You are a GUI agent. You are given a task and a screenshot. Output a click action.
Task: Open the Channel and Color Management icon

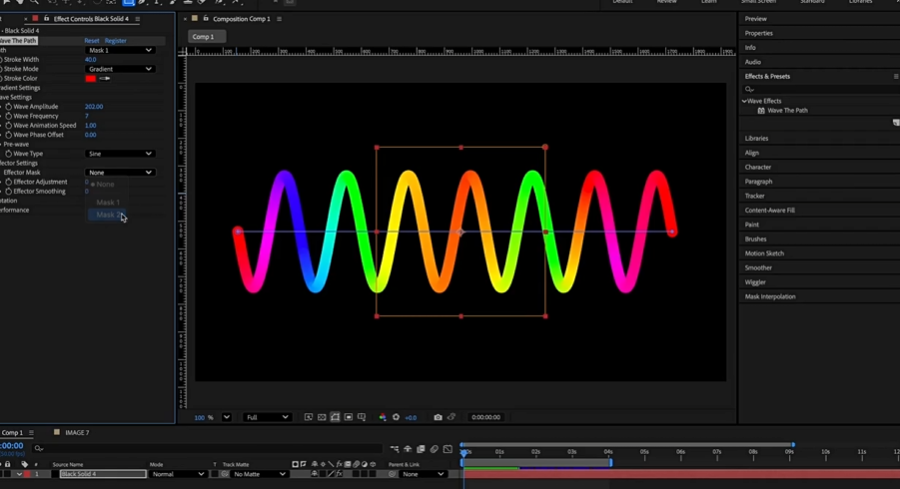tap(382, 417)
